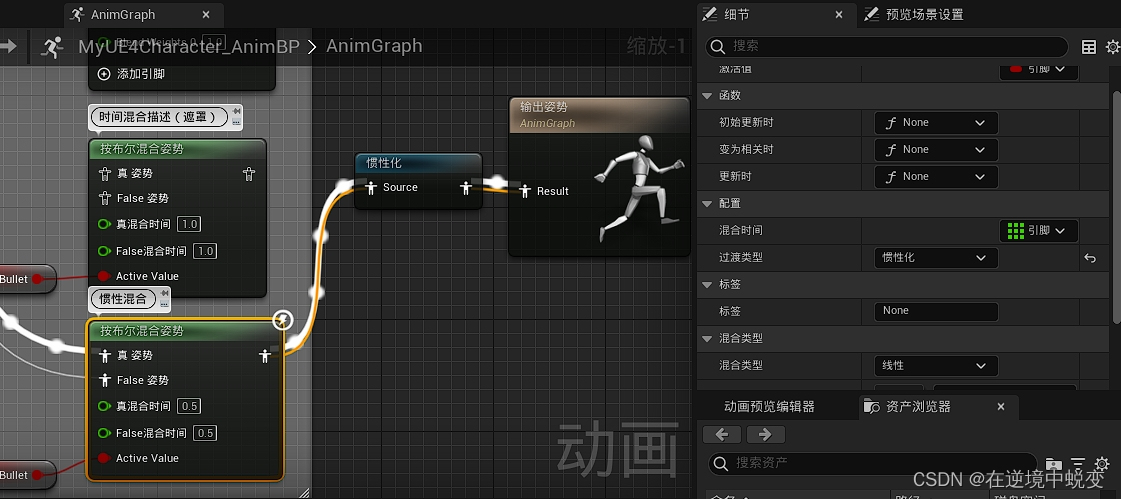Click the False 姿势 pin on upper blend node
The image size is (1121, 499).
[x=104, y=198]
